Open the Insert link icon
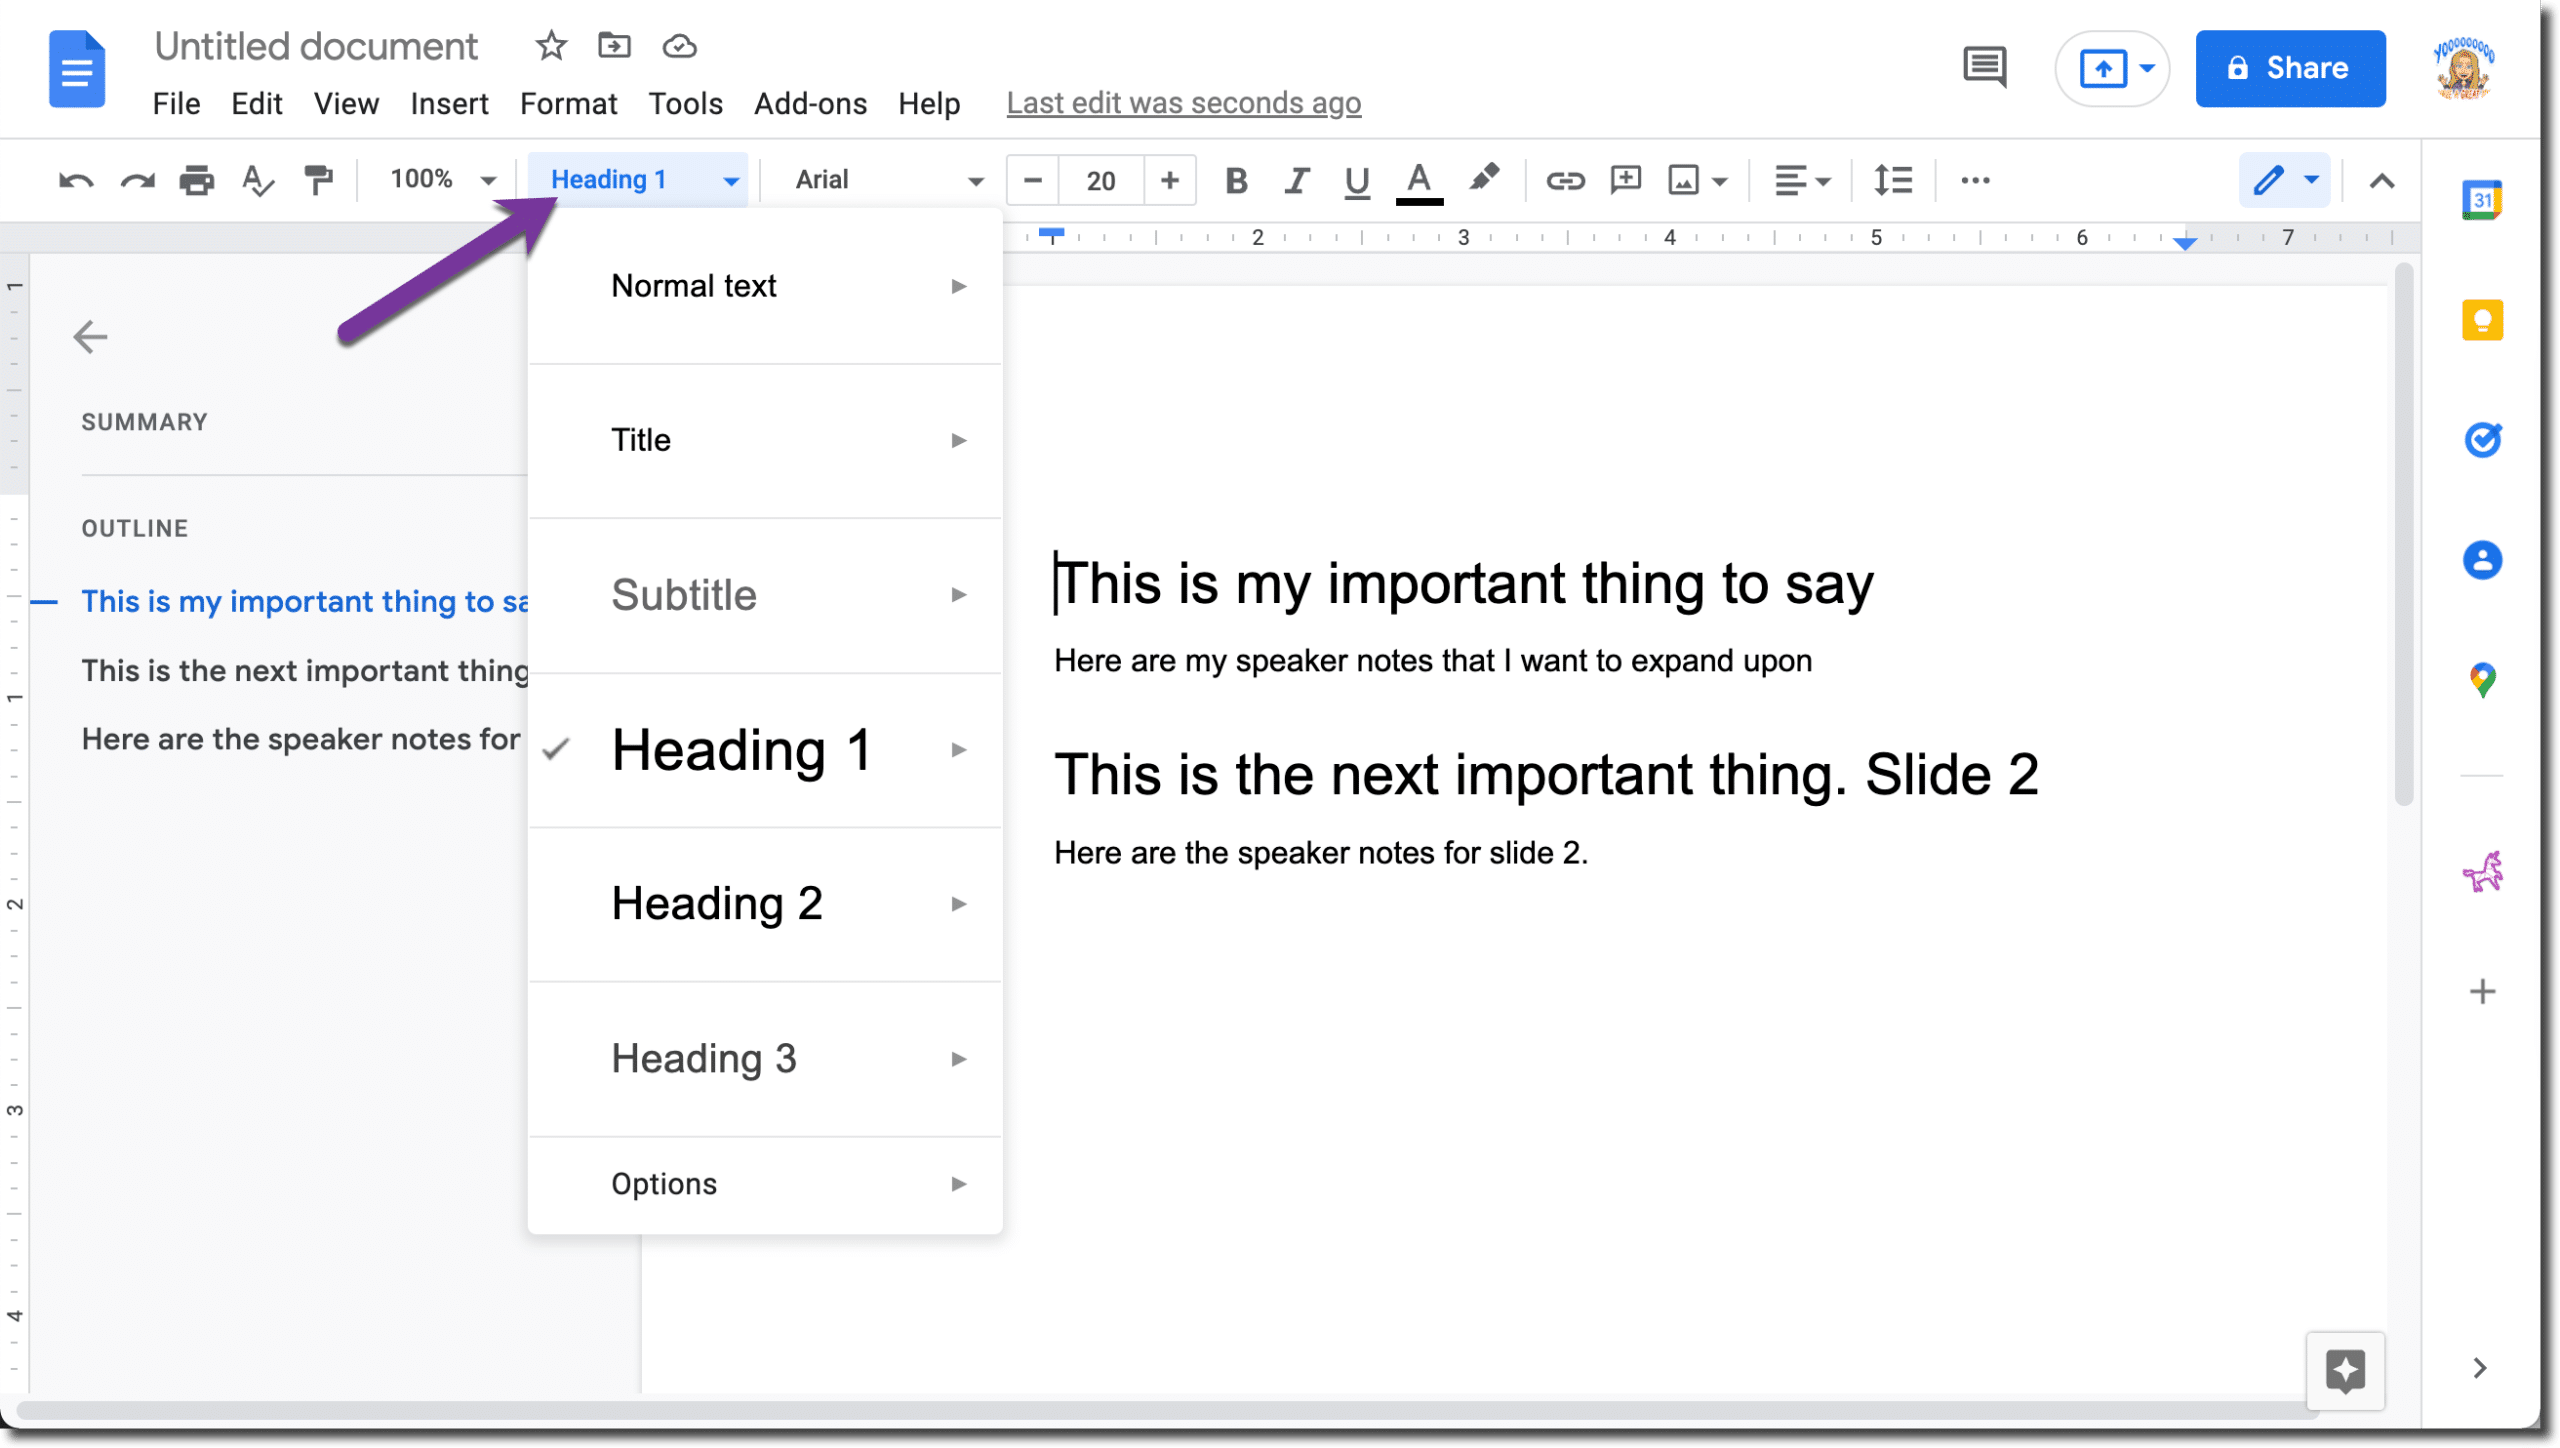 click(1567, 181)
